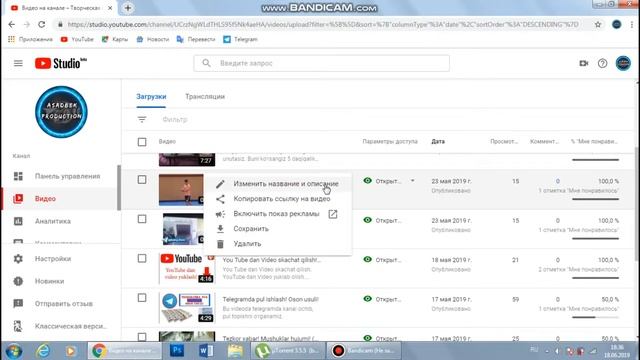This screenshot has width=640, height=360.
Task: Click the create video camera icon
Action: pyautogui.click(x=584, y=63)
